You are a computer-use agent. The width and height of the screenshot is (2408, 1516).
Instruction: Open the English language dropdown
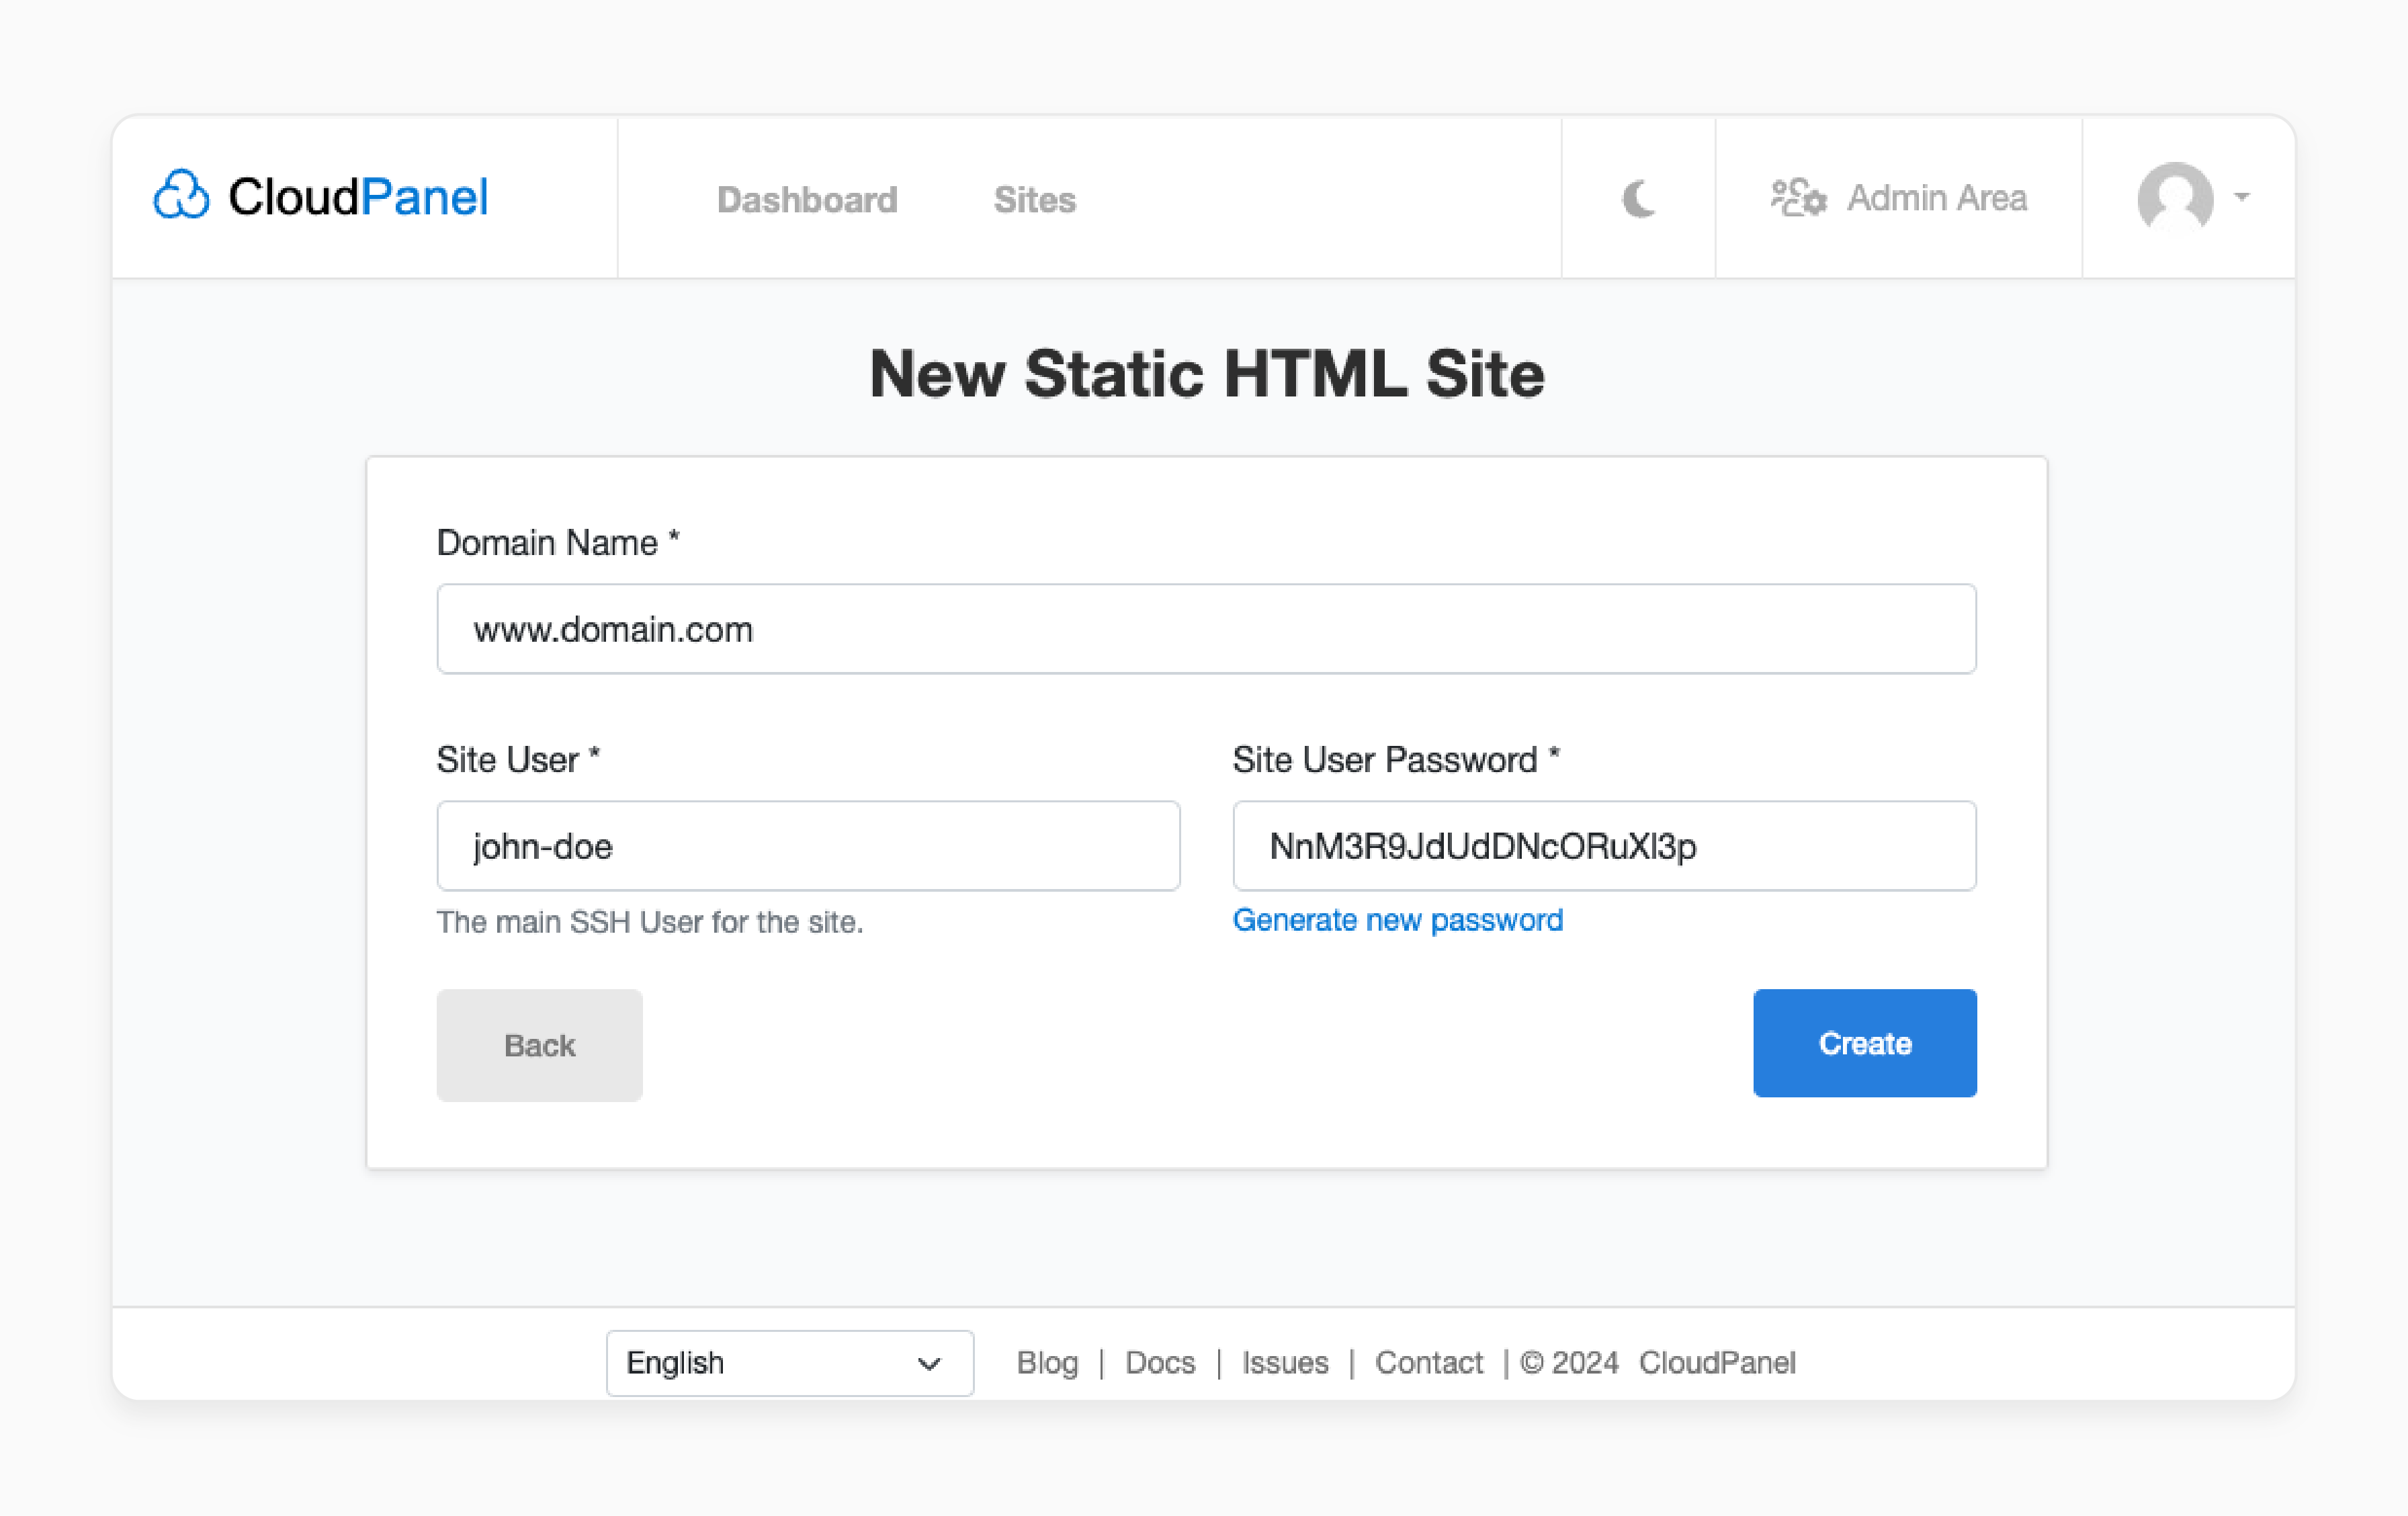click(789, 1363)
